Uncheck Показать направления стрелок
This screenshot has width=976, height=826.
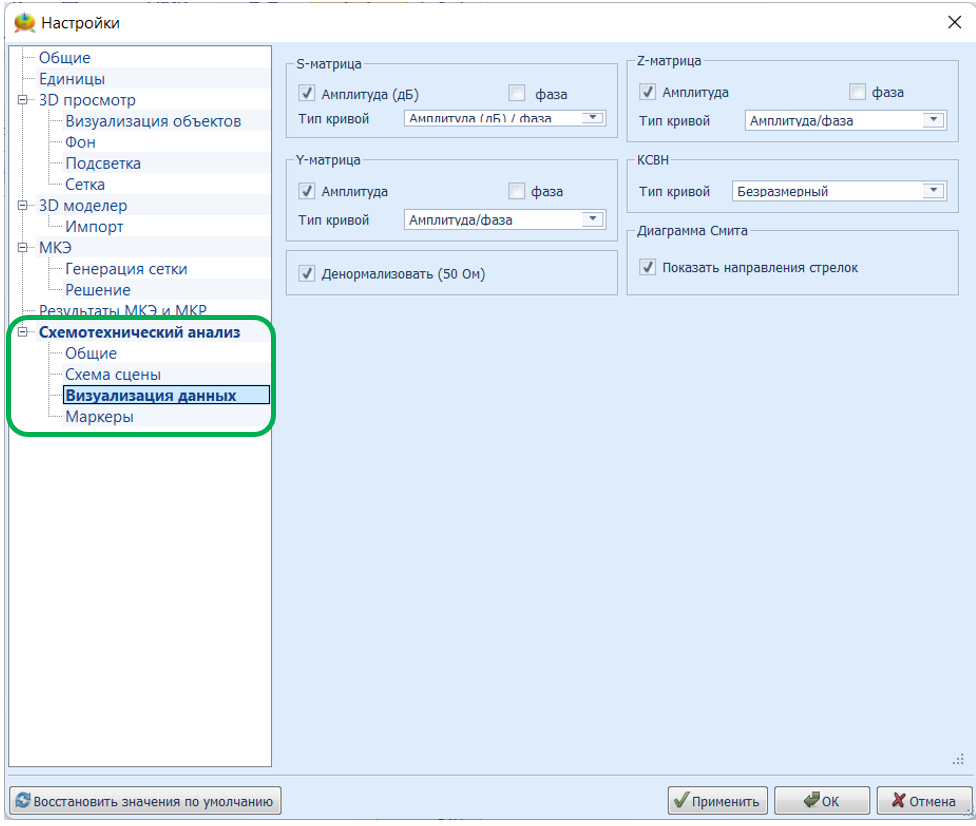(648, 267)
